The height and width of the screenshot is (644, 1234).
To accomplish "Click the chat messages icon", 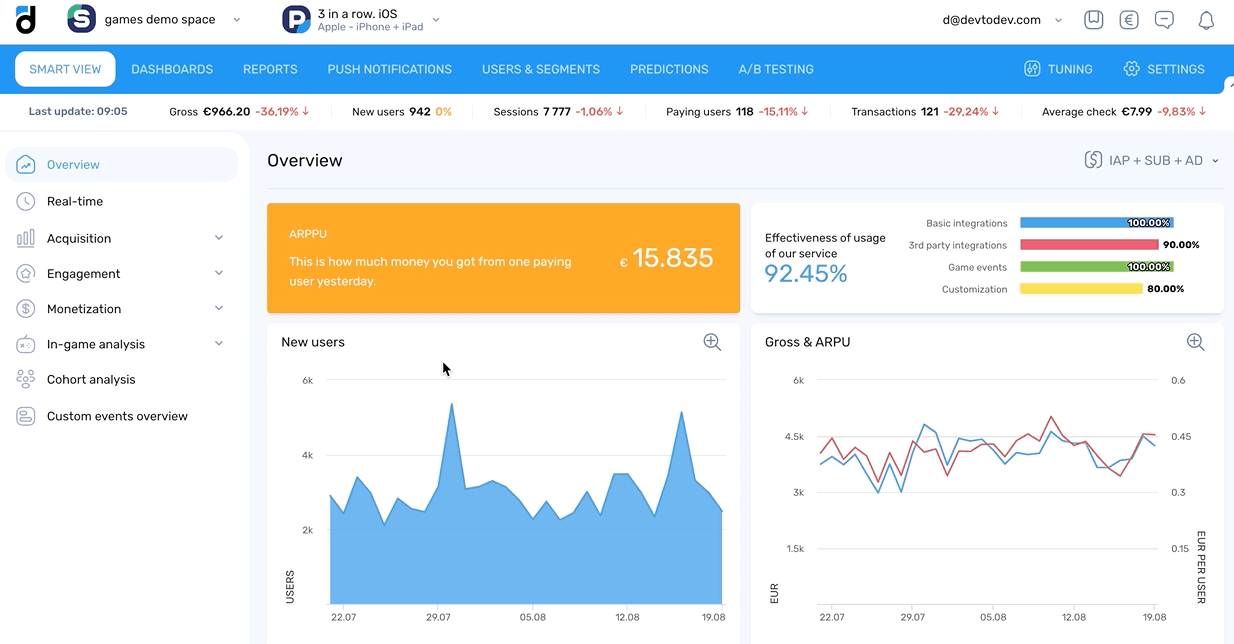I will click(x=1164, y=20).
